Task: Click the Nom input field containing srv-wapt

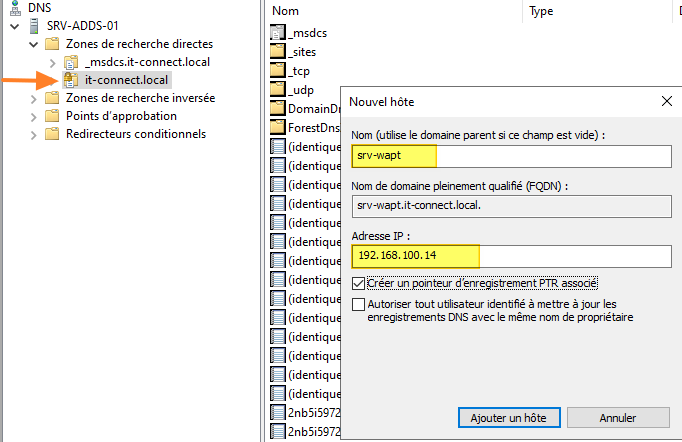Action: pos(512,156)
